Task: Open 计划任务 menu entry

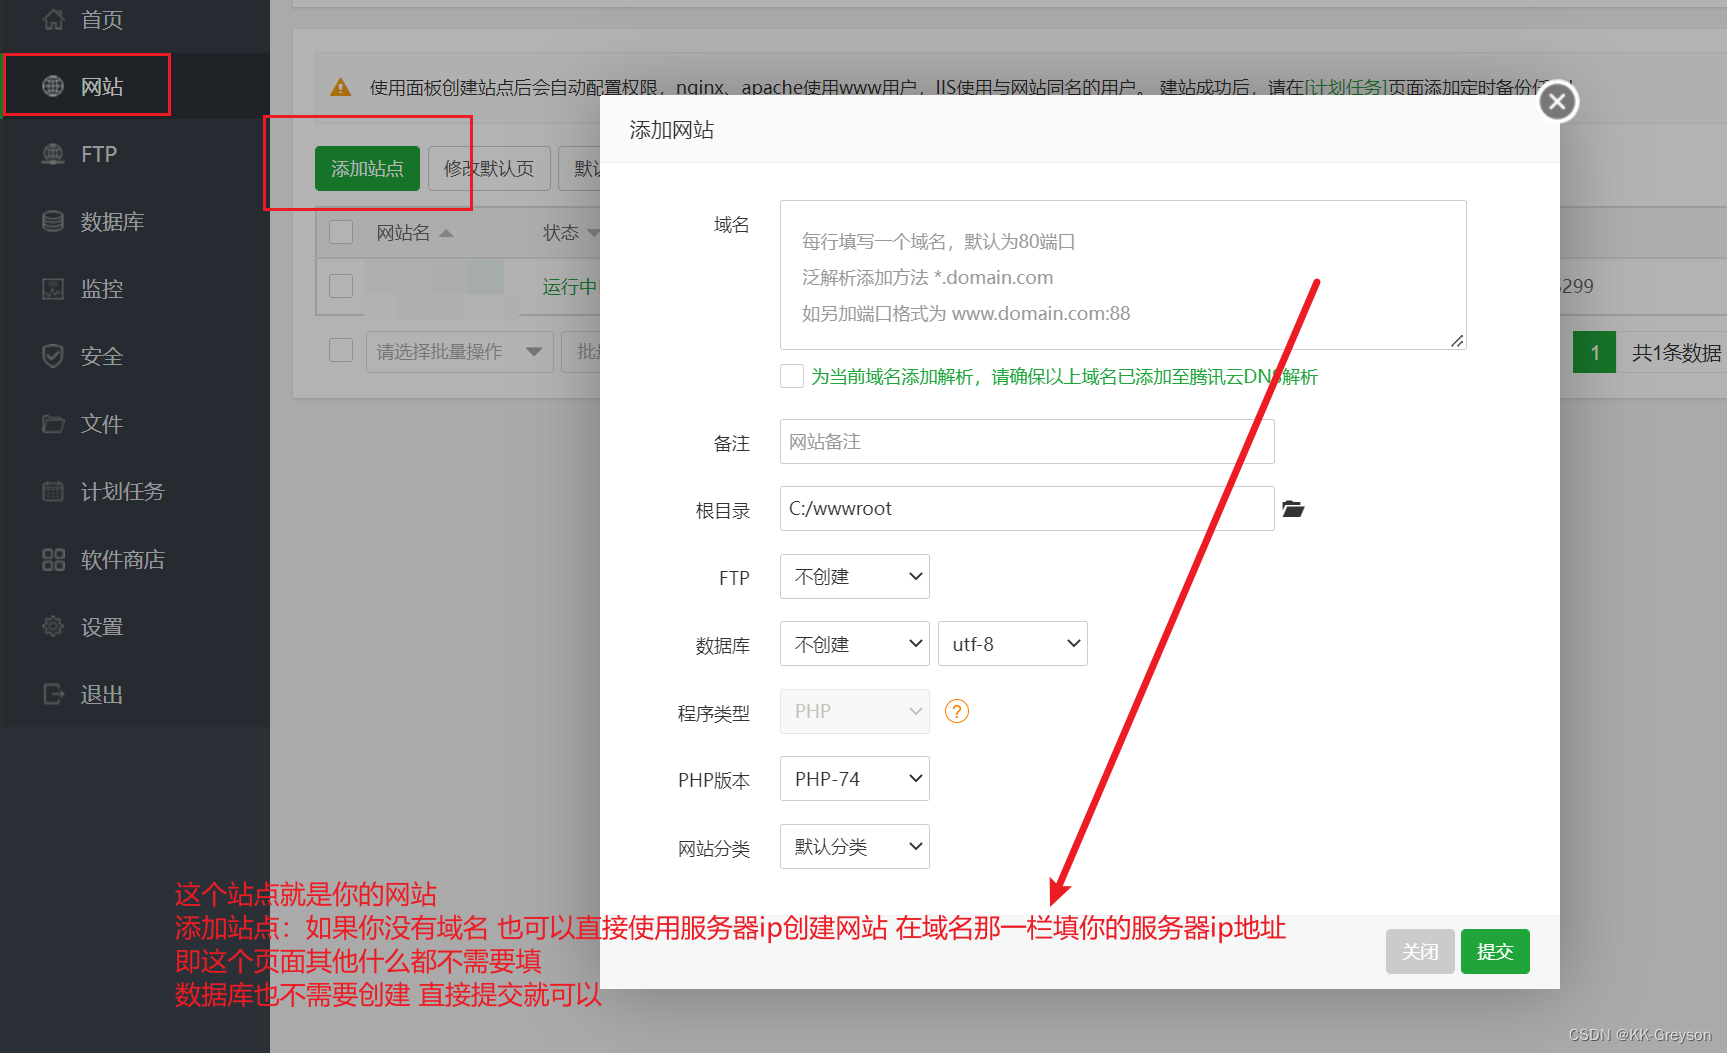Action: point(122,491)
